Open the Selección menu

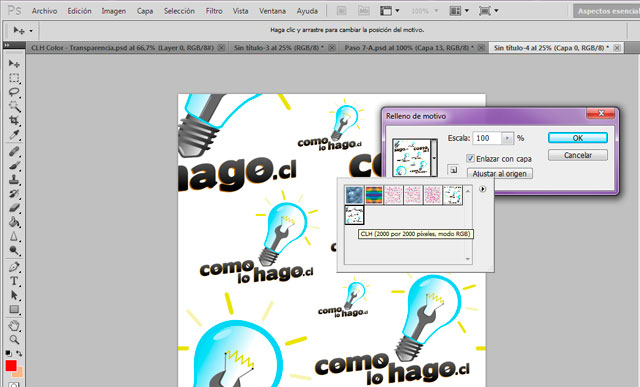[179, 11]
